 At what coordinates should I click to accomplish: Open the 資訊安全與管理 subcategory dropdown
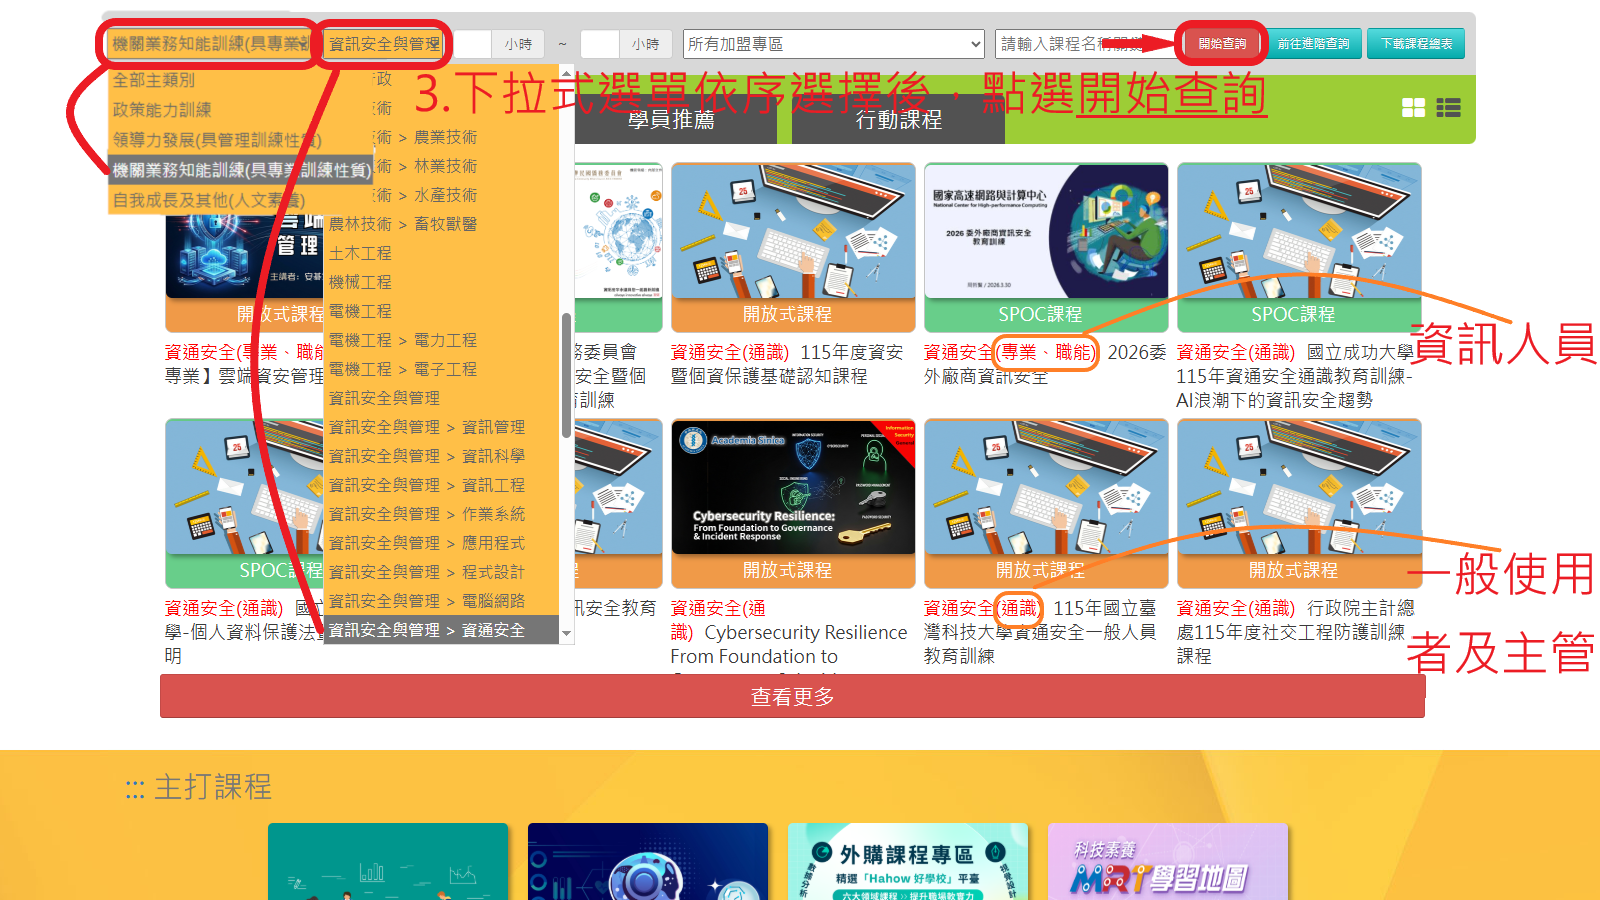pyautogui.click(x=385, y=44)
